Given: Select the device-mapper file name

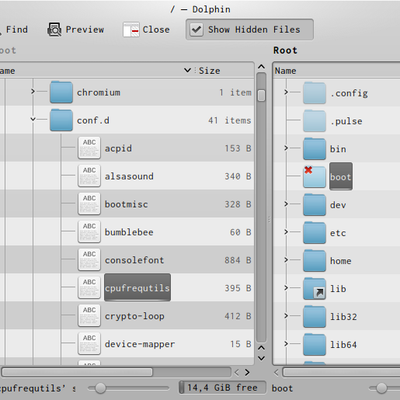Looking at the screenshot, I should point(140,344).
